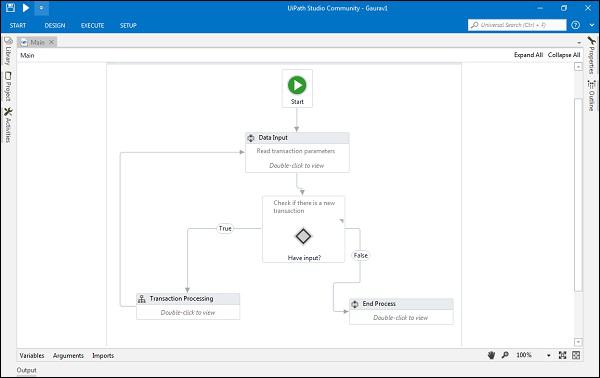Click 'Double-click to view' in End Process
This screenshot has height=378, width=600.
(x=400, y=318)
